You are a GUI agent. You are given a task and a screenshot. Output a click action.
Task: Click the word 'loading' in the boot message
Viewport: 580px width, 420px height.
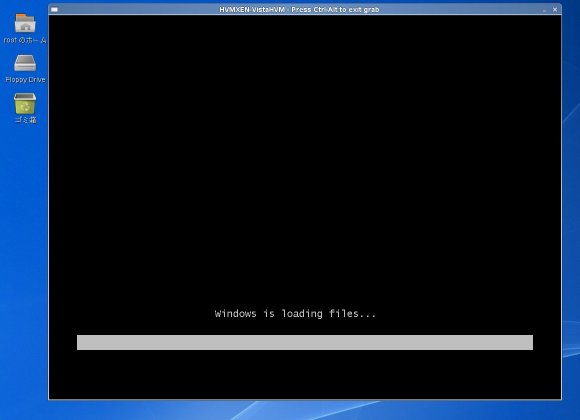pyautogui.click(x=302, y=314)
